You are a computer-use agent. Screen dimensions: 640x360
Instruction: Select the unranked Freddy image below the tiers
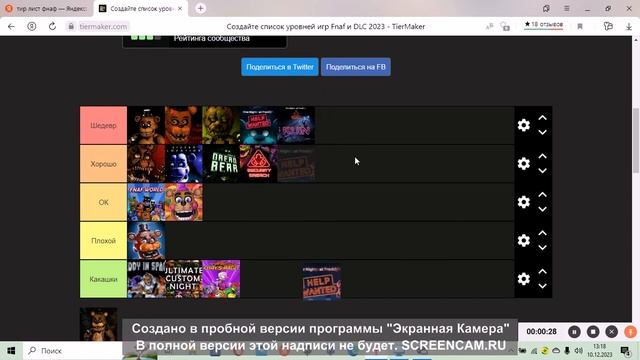click(x=98, y=324)
